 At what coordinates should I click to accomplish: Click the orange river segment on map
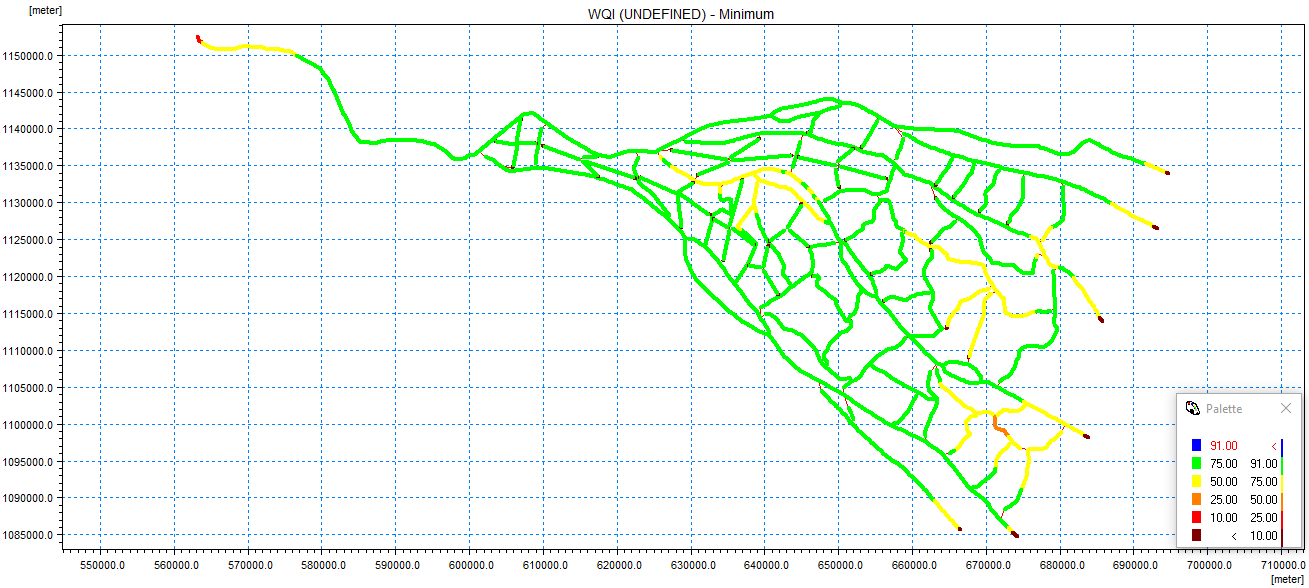pos(1000,429)
